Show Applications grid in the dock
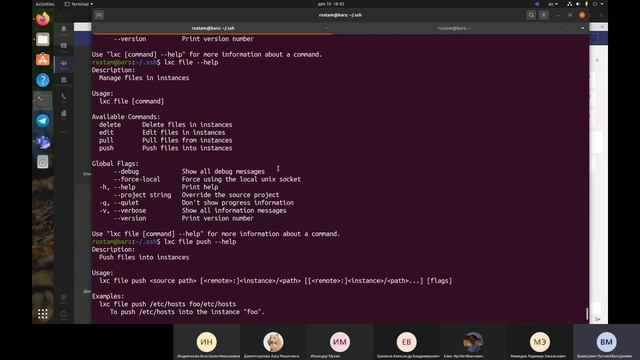The height and width of the screenshot is (360, 640). pos(42,313)
